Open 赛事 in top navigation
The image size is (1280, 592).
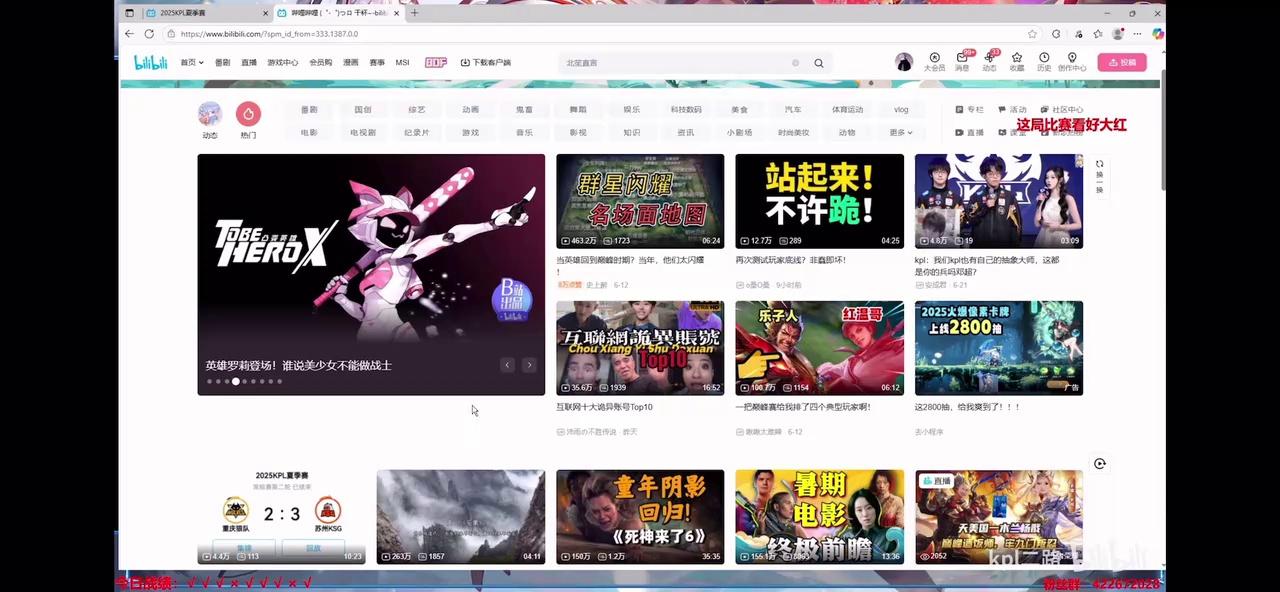[x=377, y=62]
